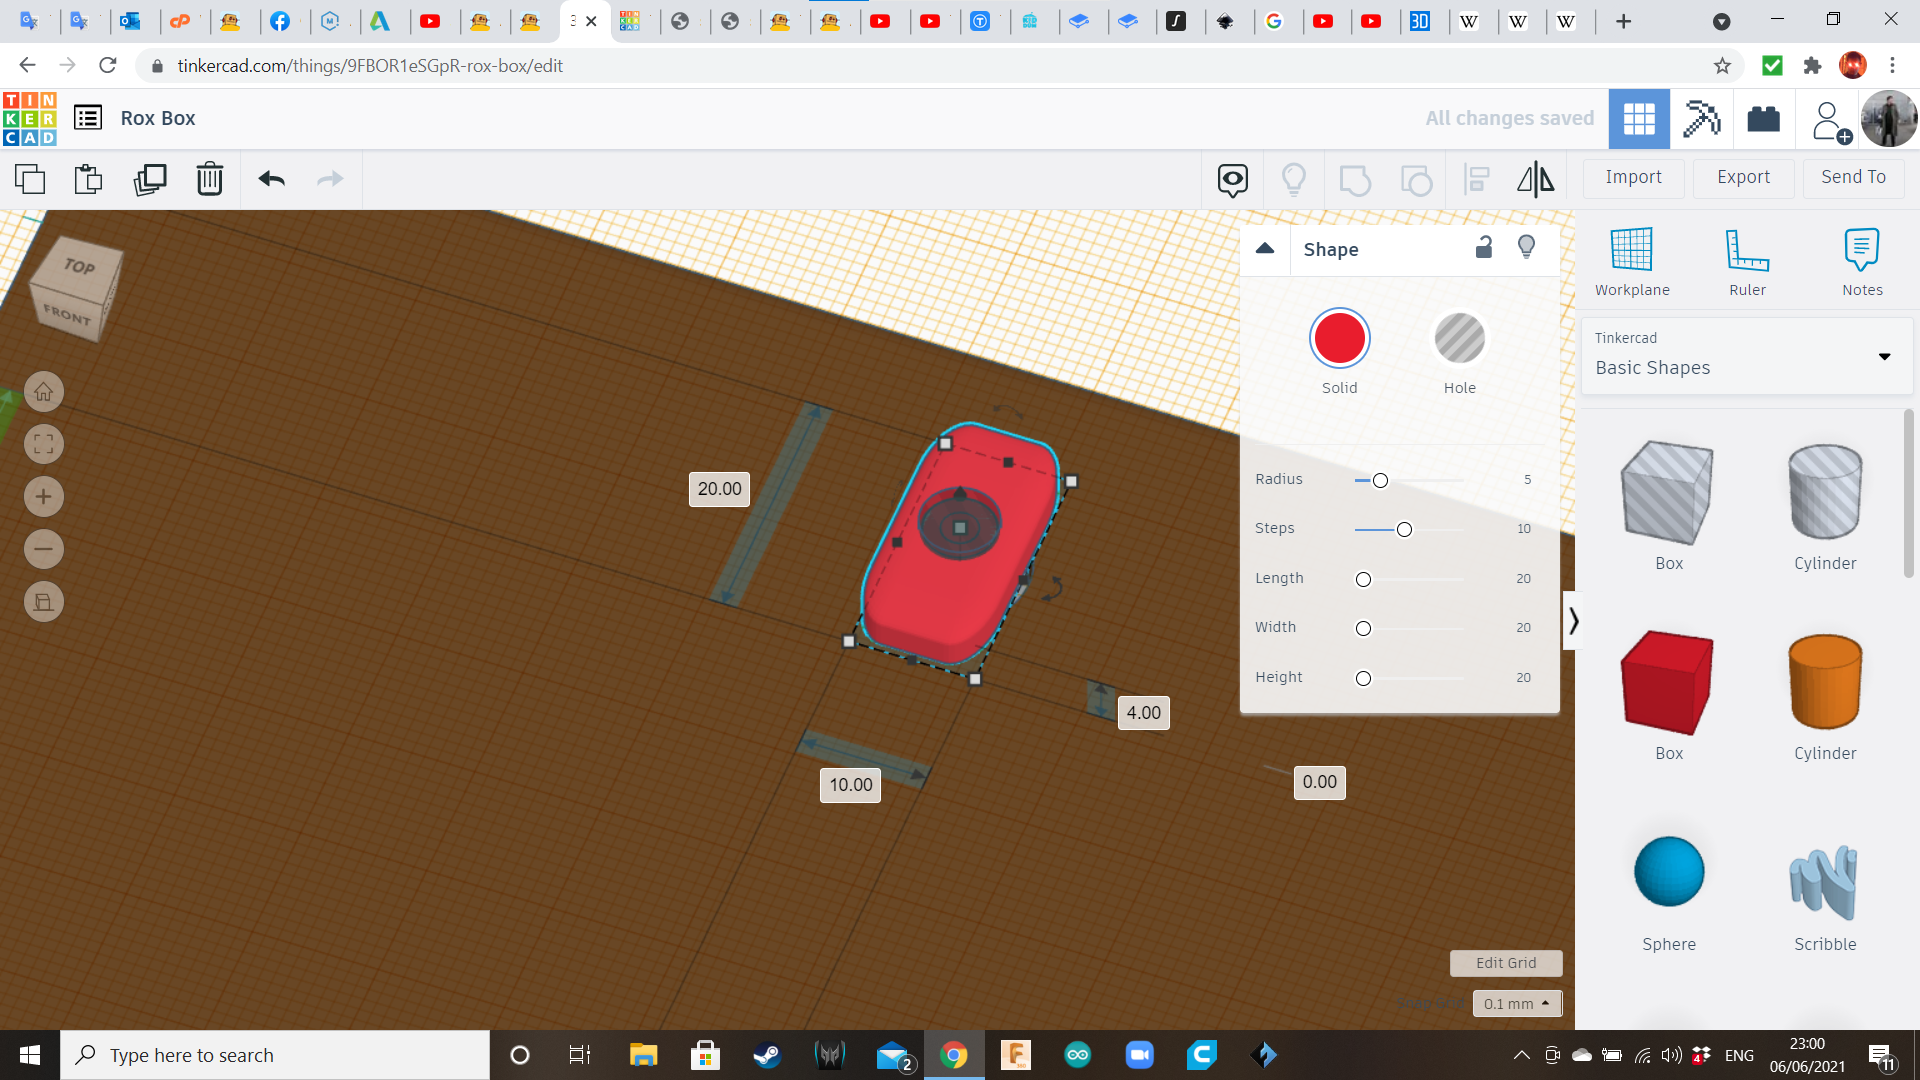This screenshot has width=1920, height=1080.
Task: Change grid precision to 0.1mm
Action: 1515,1004
